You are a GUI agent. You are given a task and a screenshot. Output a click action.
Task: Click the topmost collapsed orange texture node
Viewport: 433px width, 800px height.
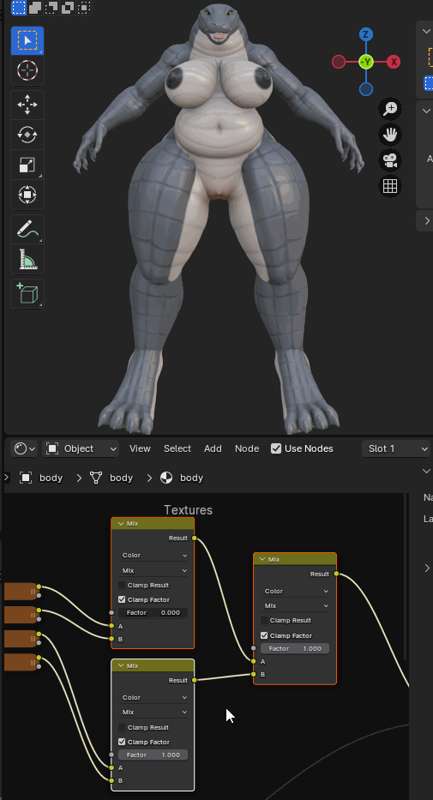(x=20, y=591)
